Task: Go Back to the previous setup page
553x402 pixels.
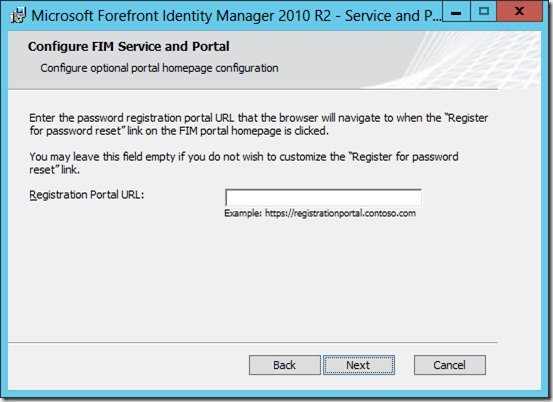Action: [285, 365]
